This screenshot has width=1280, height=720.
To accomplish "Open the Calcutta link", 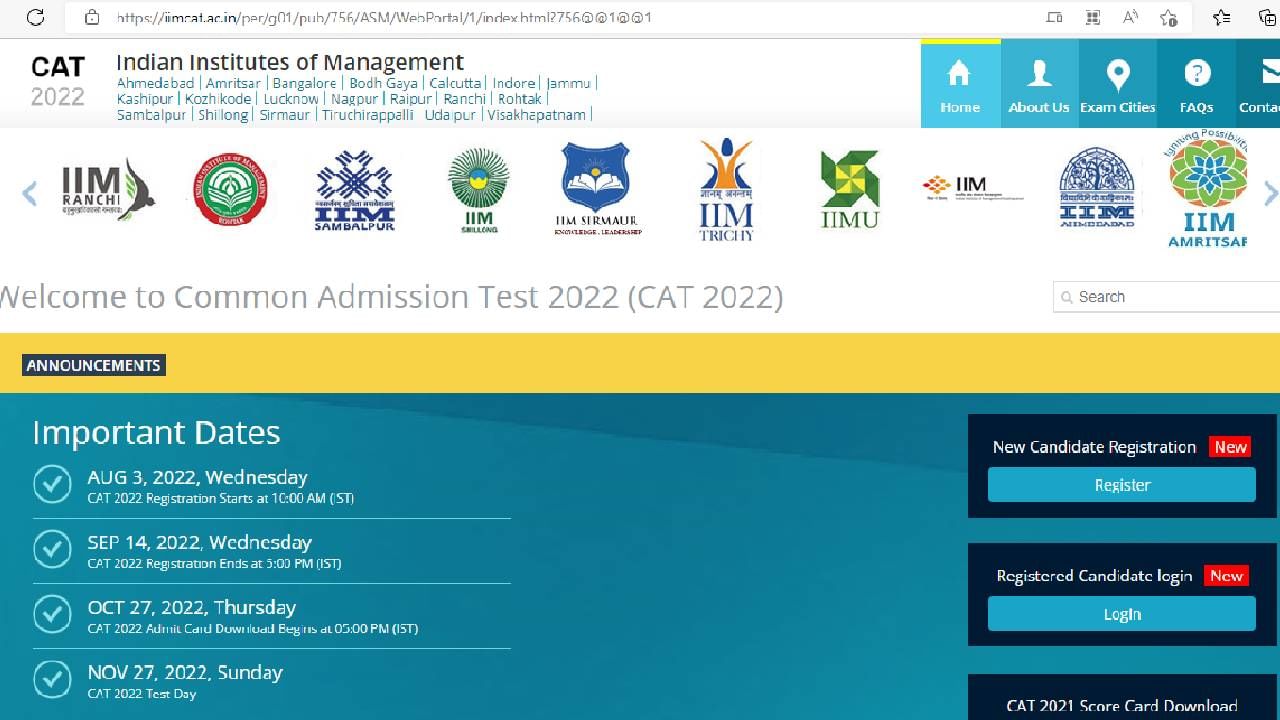I will point(455,83).
